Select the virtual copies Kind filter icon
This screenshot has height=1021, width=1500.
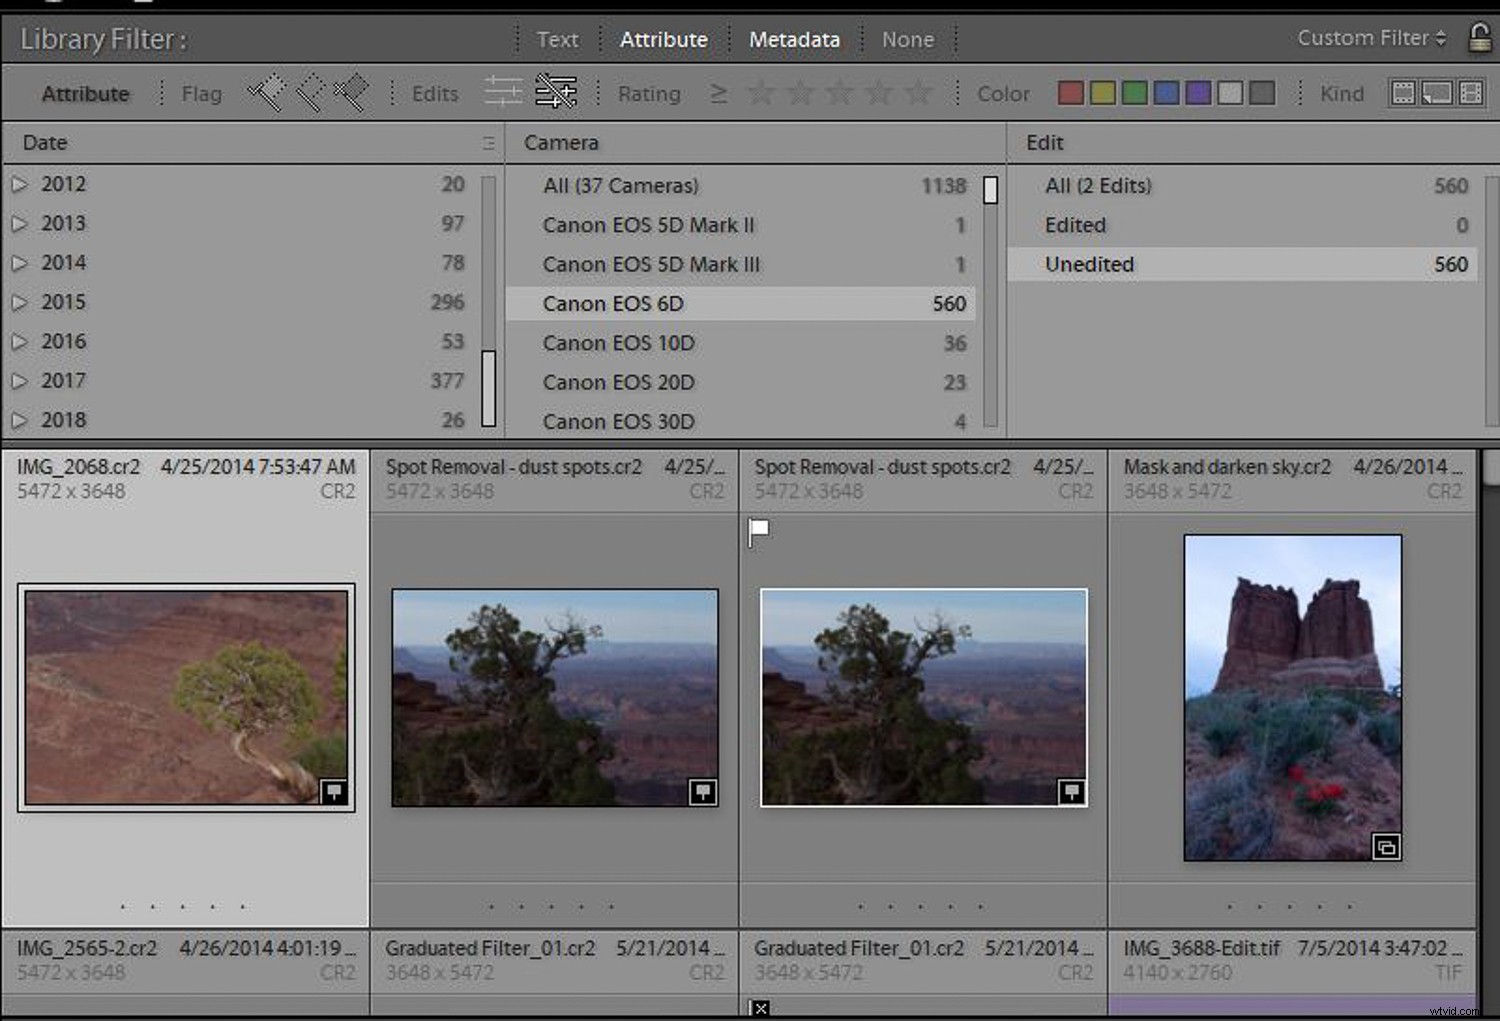tap(1437, 92)
